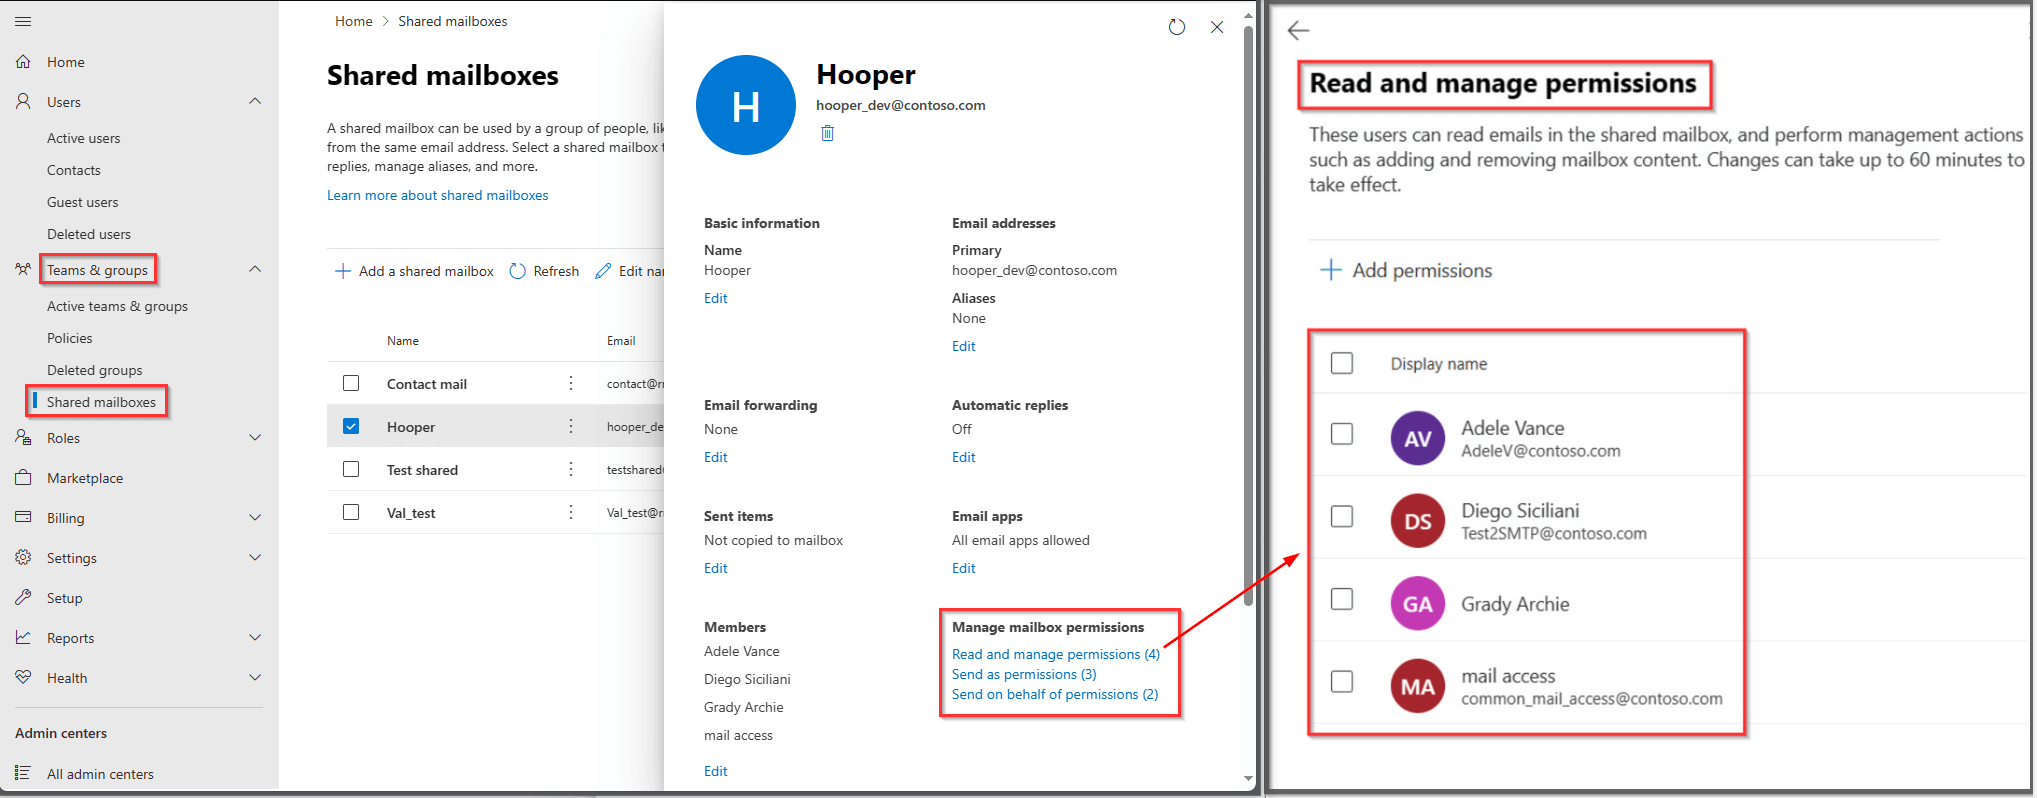Screen dimensions: 2037x798
Task: Click Add a shared mailbox button
Action: pyautogui.click(x=414, y=271)
